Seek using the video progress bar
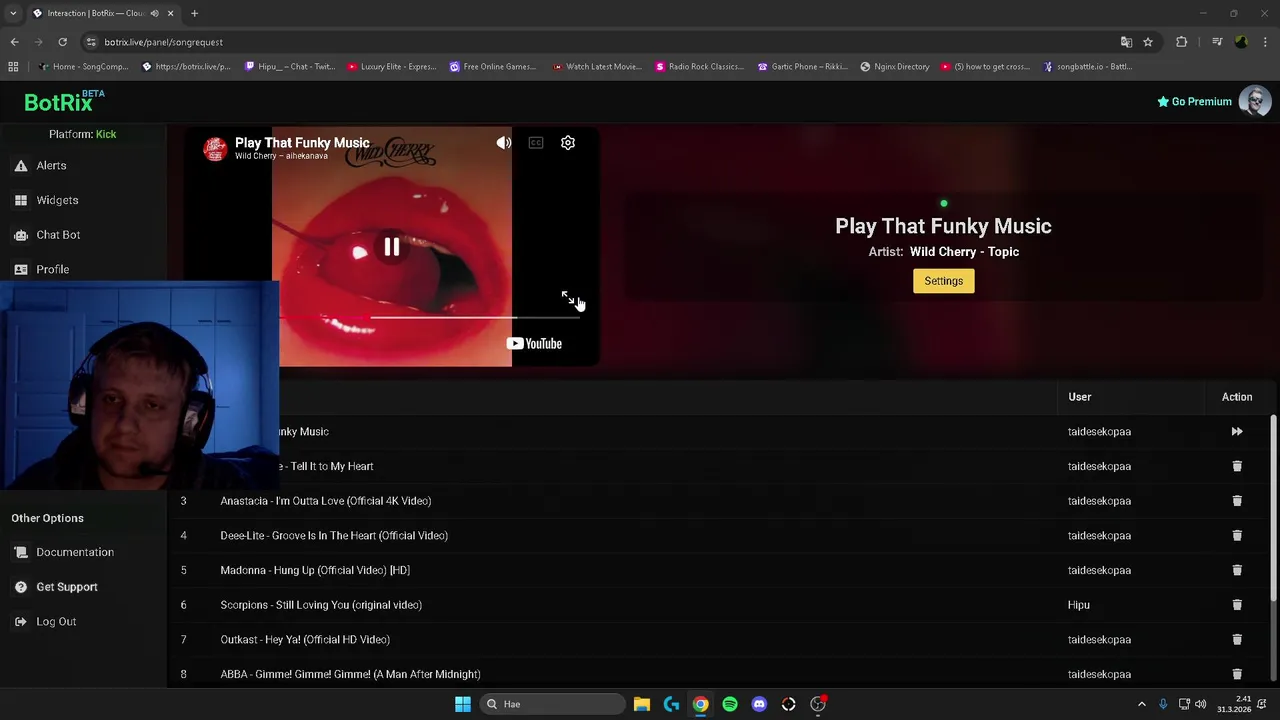The height and width of the screenshot is (720, 1280). click(x=429, y=317)
